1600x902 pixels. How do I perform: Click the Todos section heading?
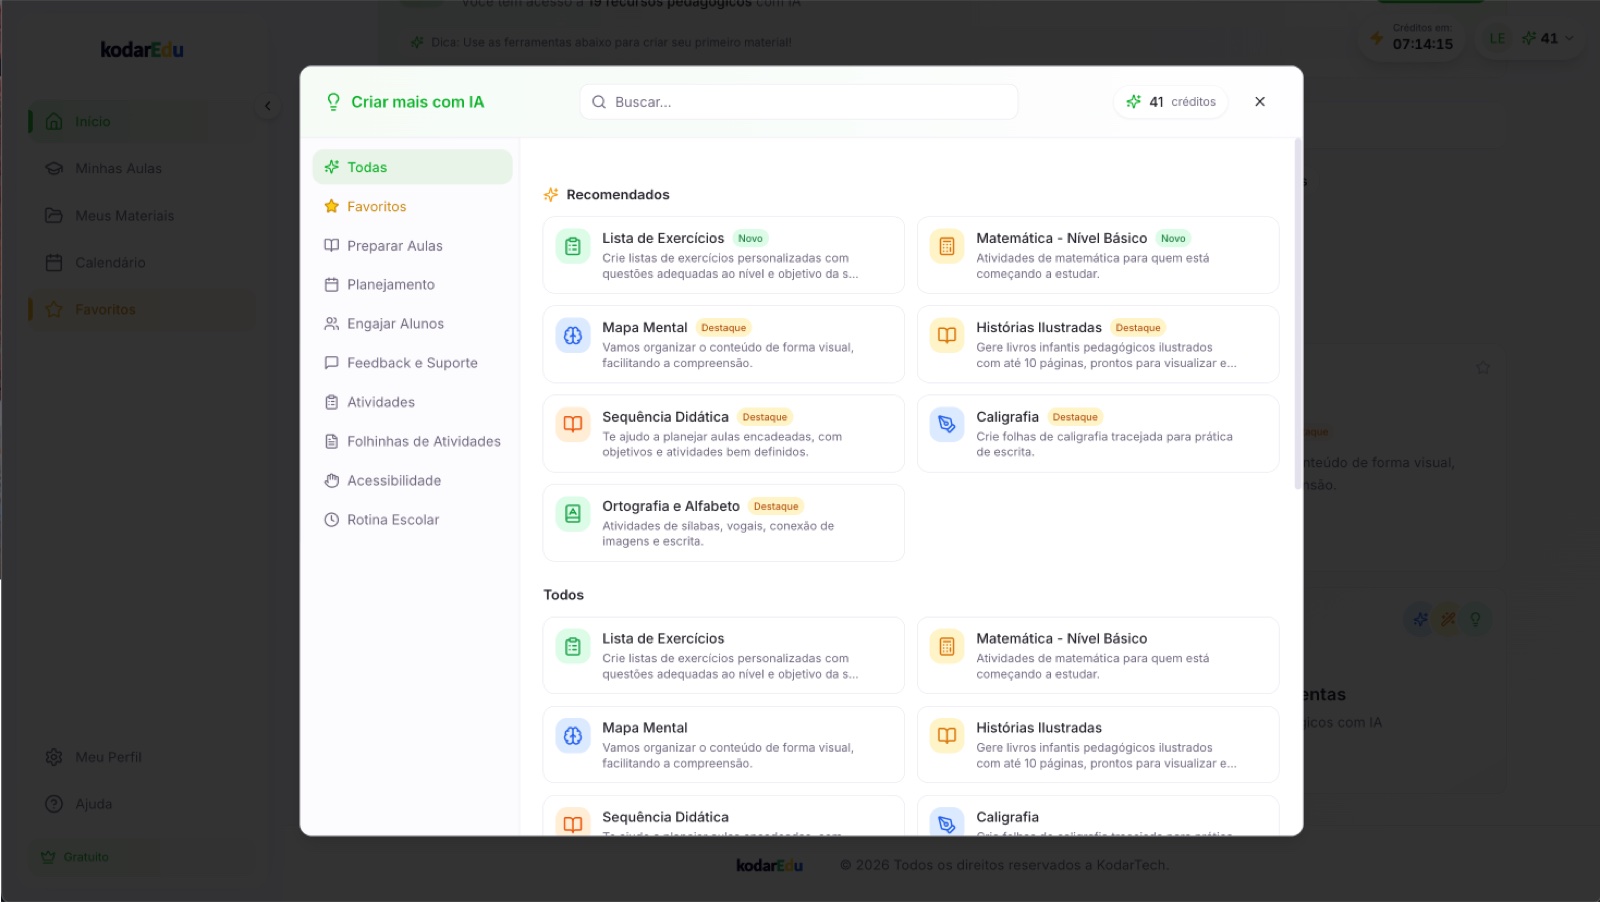563,594
